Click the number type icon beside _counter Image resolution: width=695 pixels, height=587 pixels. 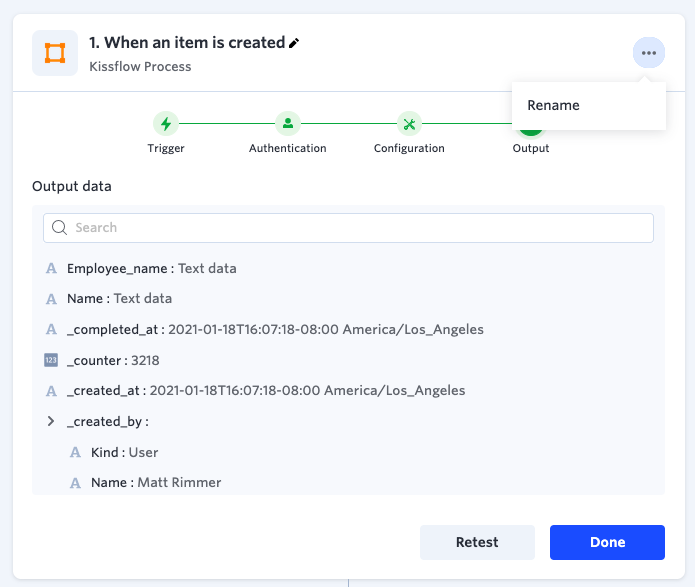[x=51, y=360]
